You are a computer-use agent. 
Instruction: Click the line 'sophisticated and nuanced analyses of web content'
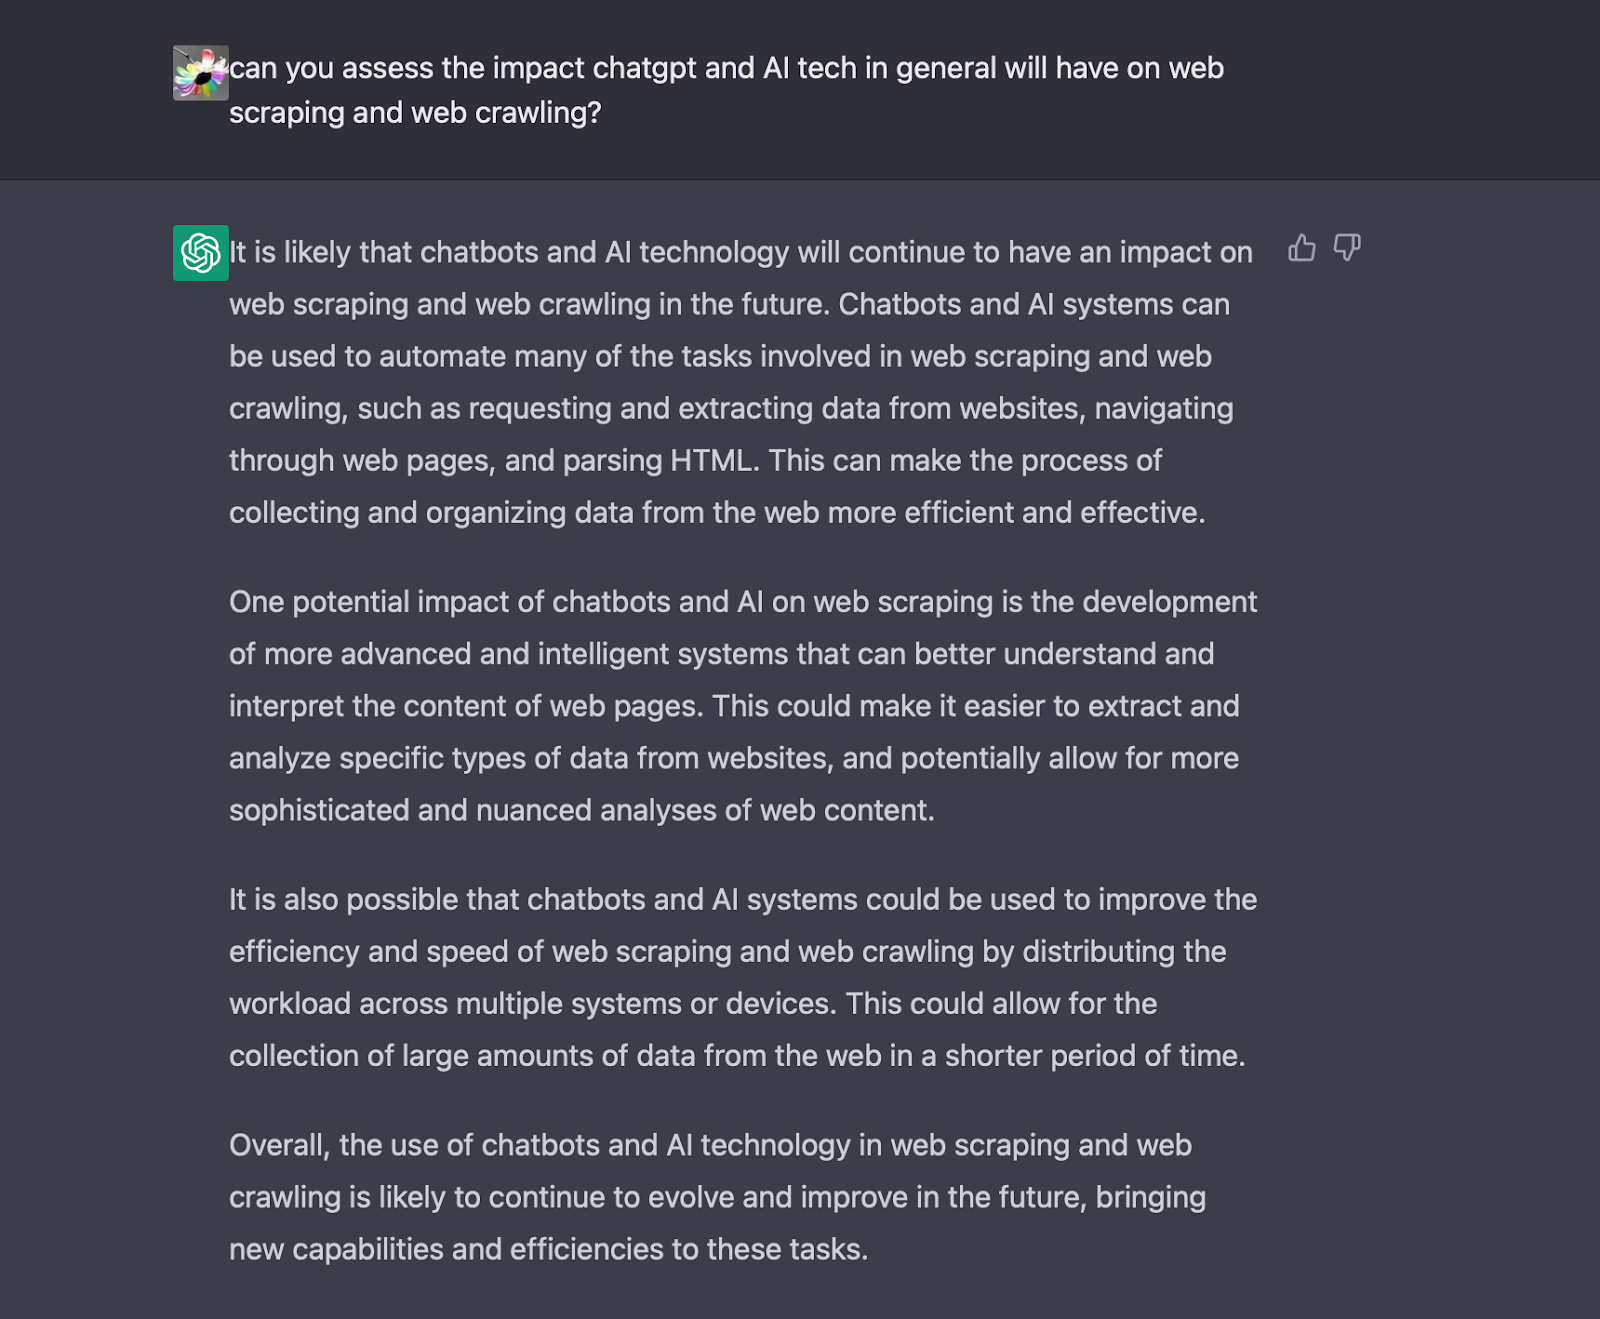582,810
